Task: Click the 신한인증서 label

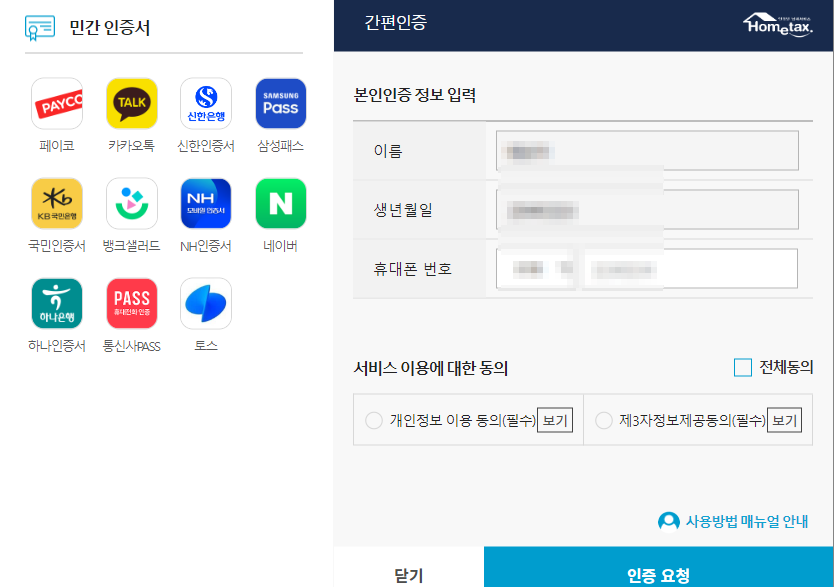Action: 206,146
